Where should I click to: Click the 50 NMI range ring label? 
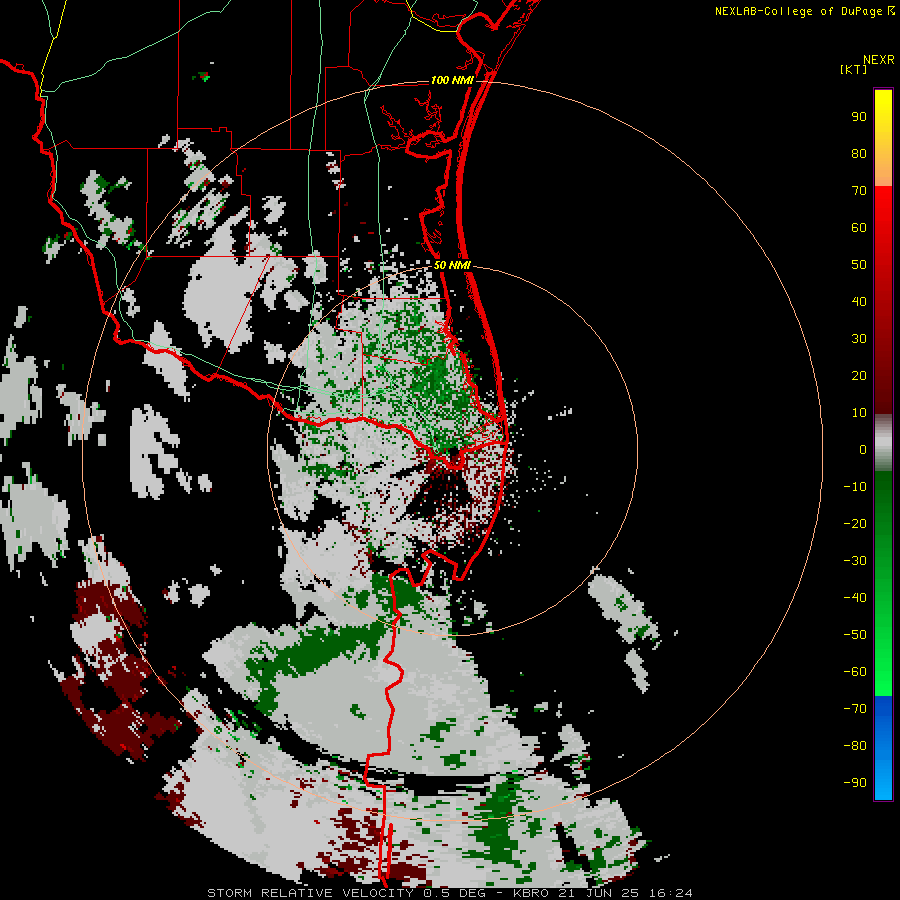pos(452,265)
